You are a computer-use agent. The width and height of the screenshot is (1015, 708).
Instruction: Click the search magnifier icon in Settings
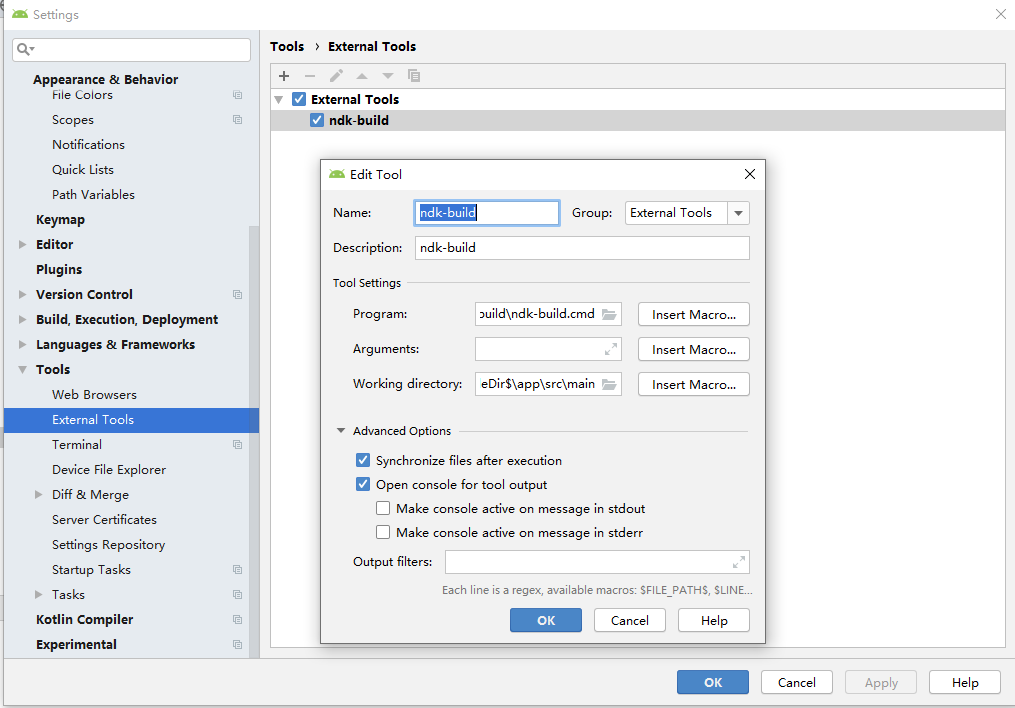point(25,49)
